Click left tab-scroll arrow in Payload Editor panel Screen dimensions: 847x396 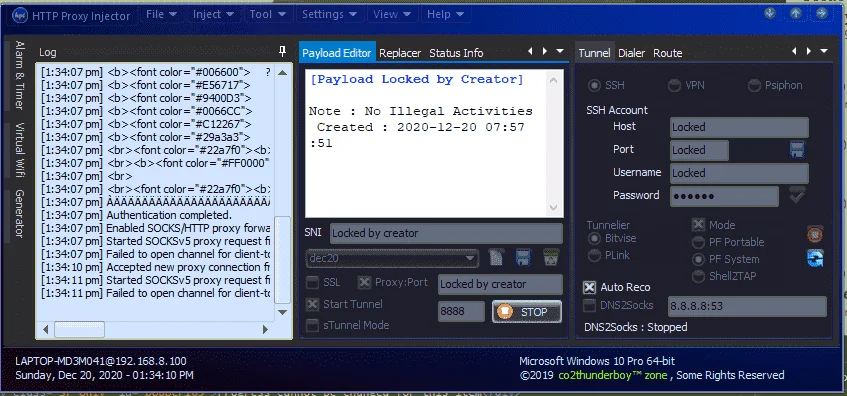[x=530, y=51]
